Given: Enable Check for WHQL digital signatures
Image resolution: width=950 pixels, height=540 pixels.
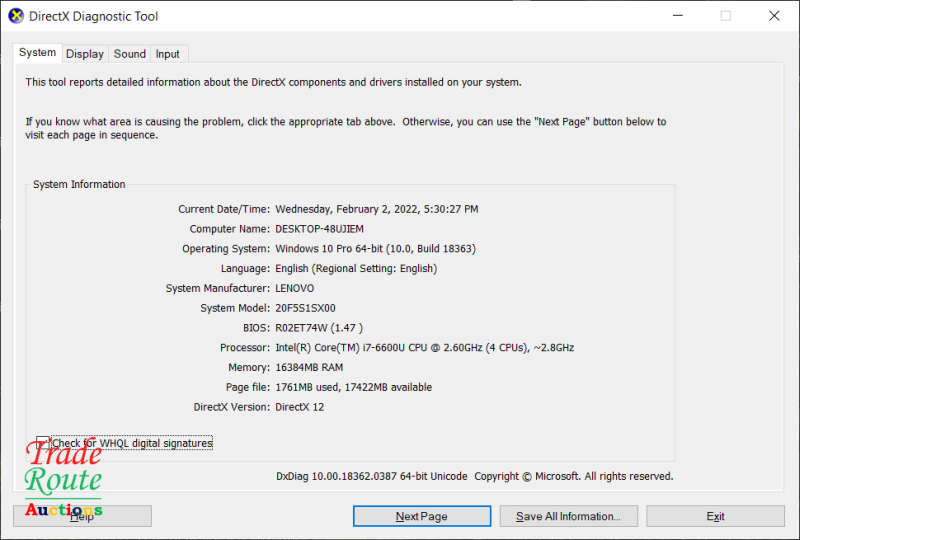Looking at the screenshot, I should coord(43,443).
